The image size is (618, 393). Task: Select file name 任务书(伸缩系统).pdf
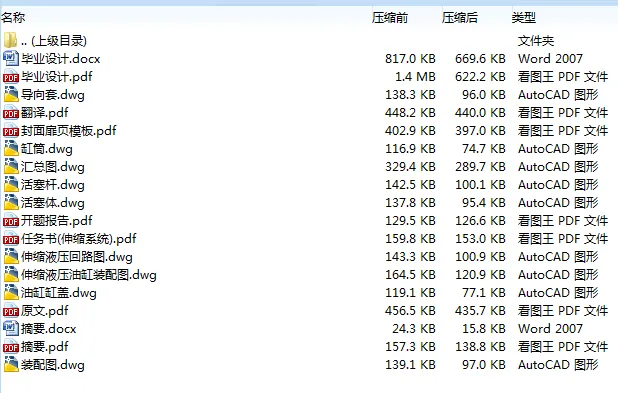[x=79, y=238]
